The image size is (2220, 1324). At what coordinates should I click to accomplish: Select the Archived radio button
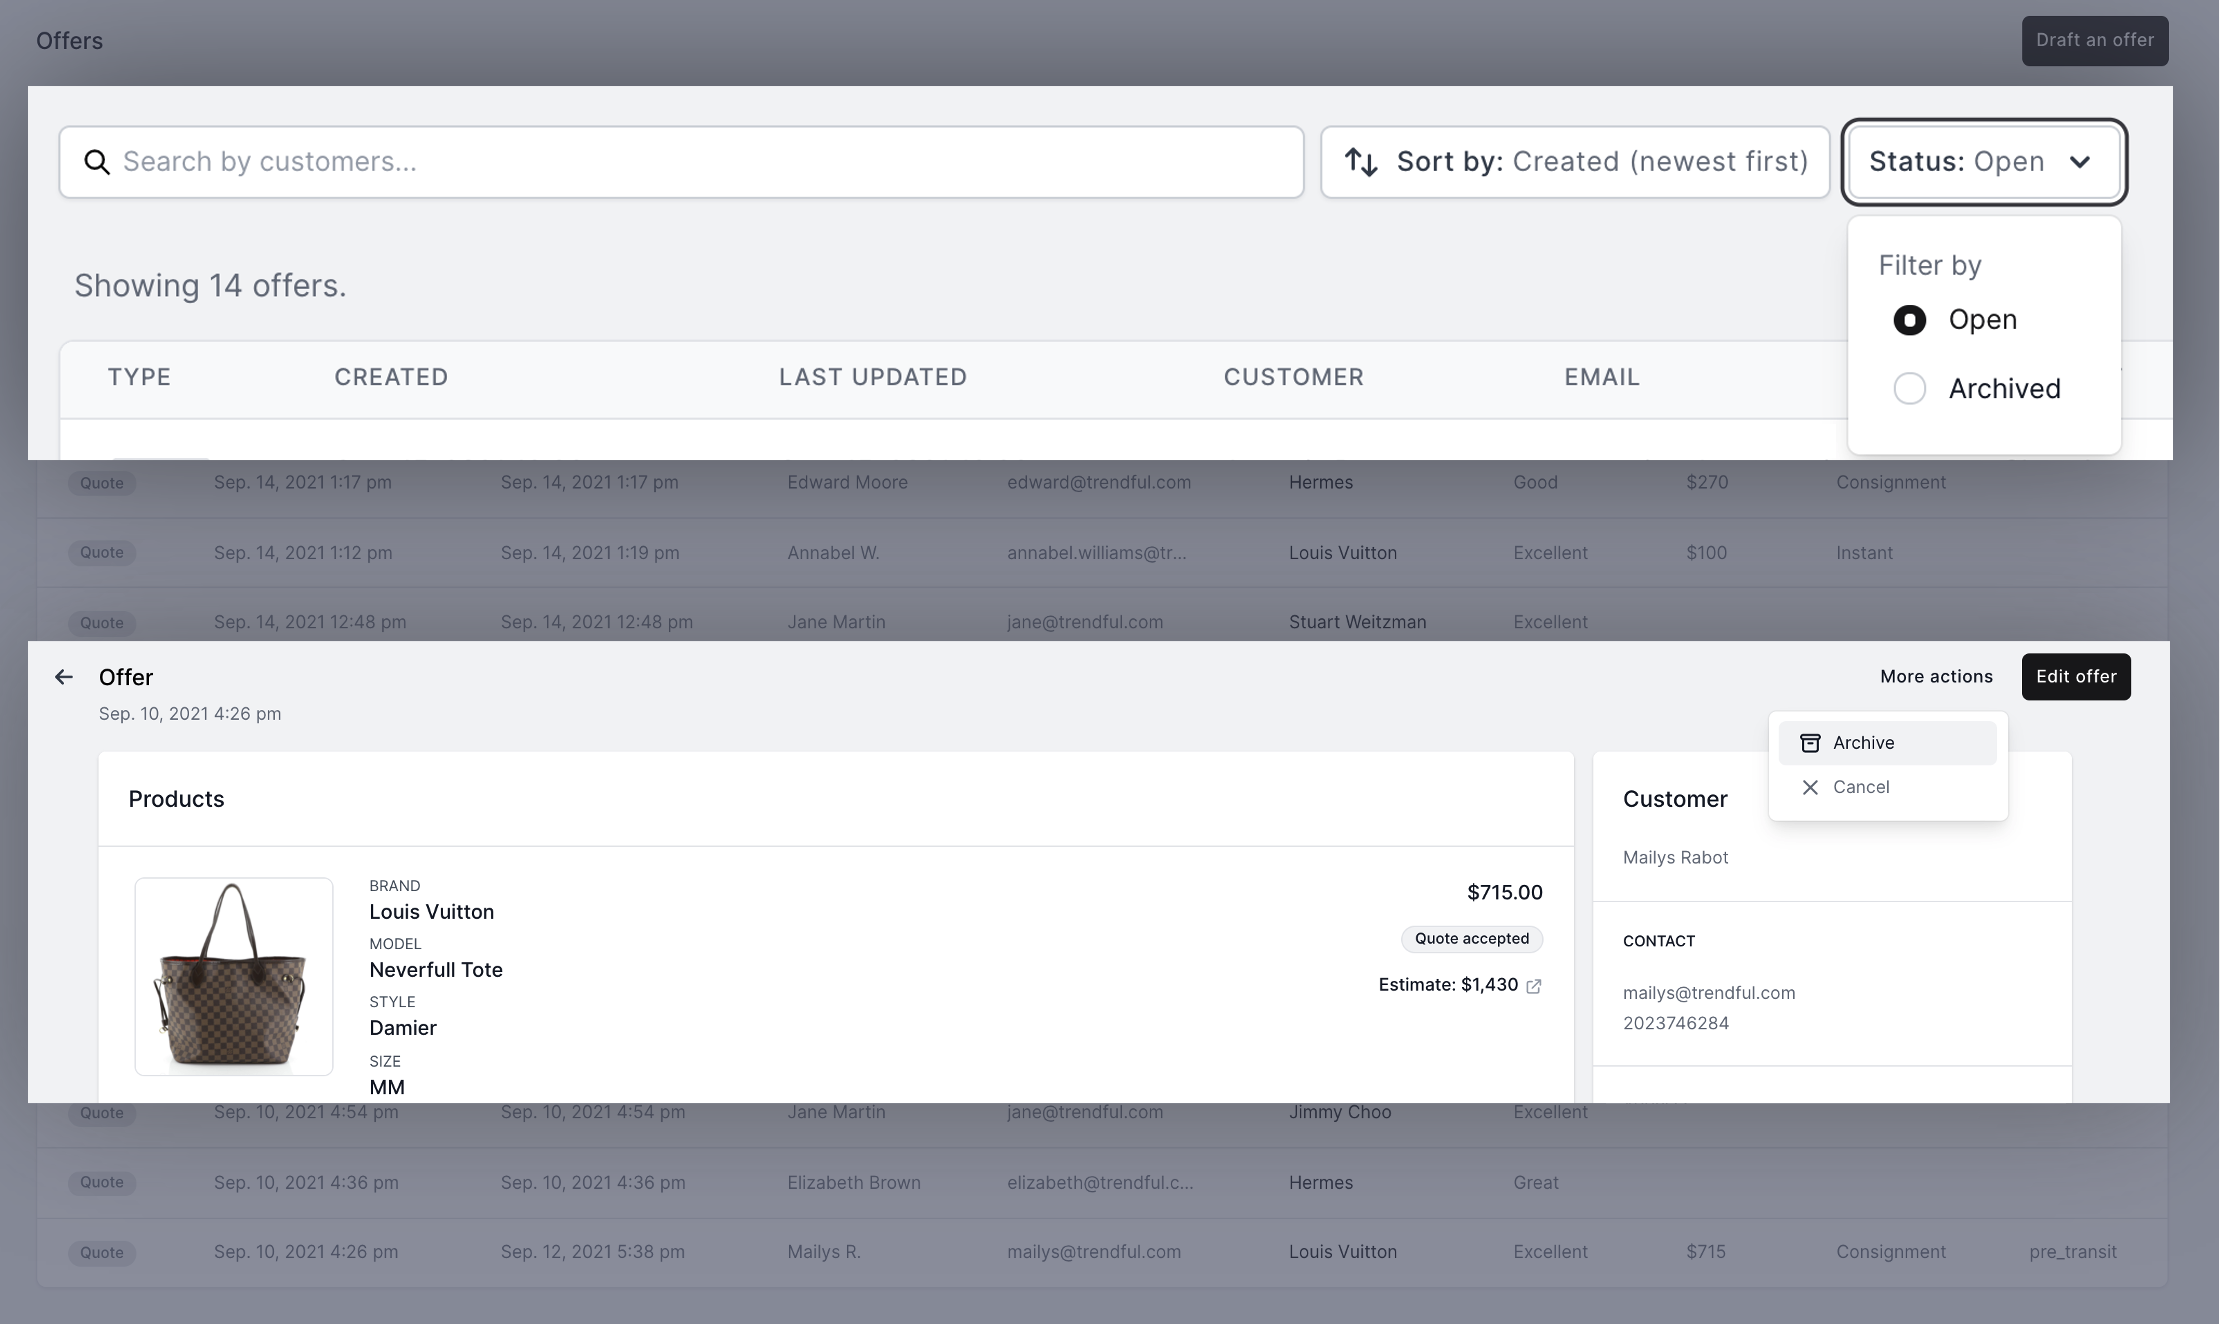(x=1909, y=388)
